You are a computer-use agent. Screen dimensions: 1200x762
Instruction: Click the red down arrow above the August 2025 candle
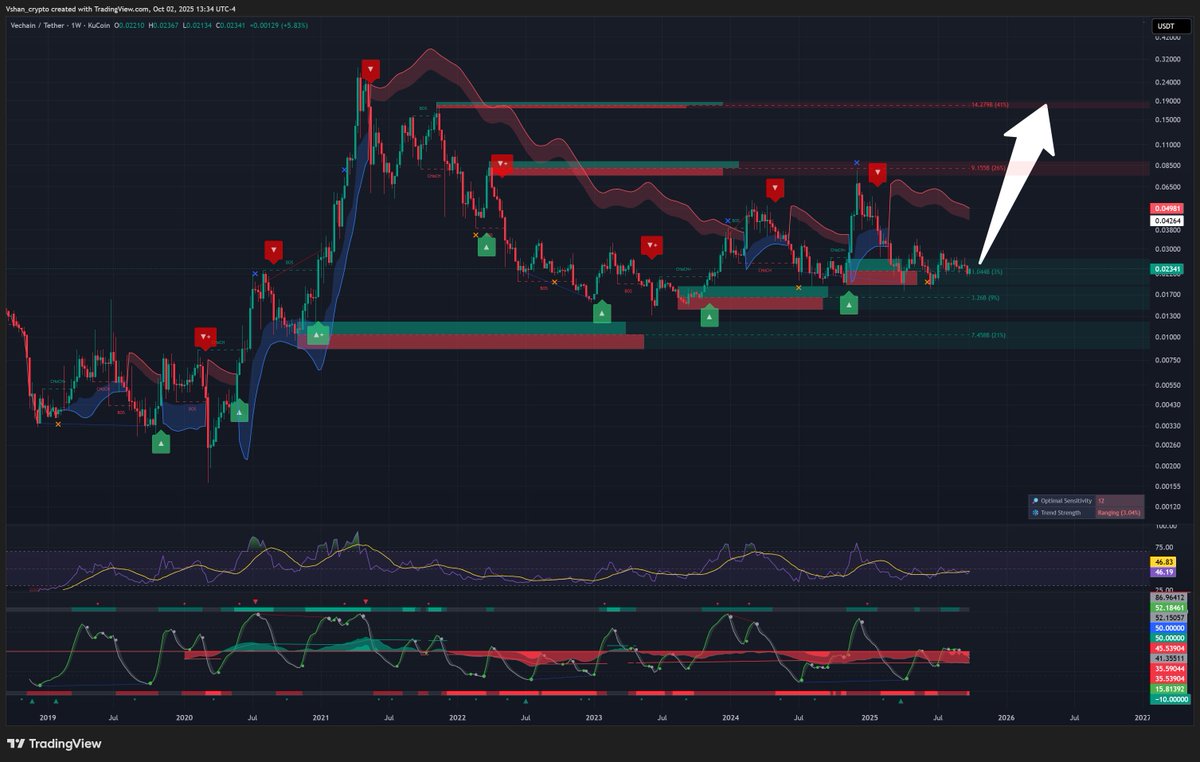(x=878, y=172)
